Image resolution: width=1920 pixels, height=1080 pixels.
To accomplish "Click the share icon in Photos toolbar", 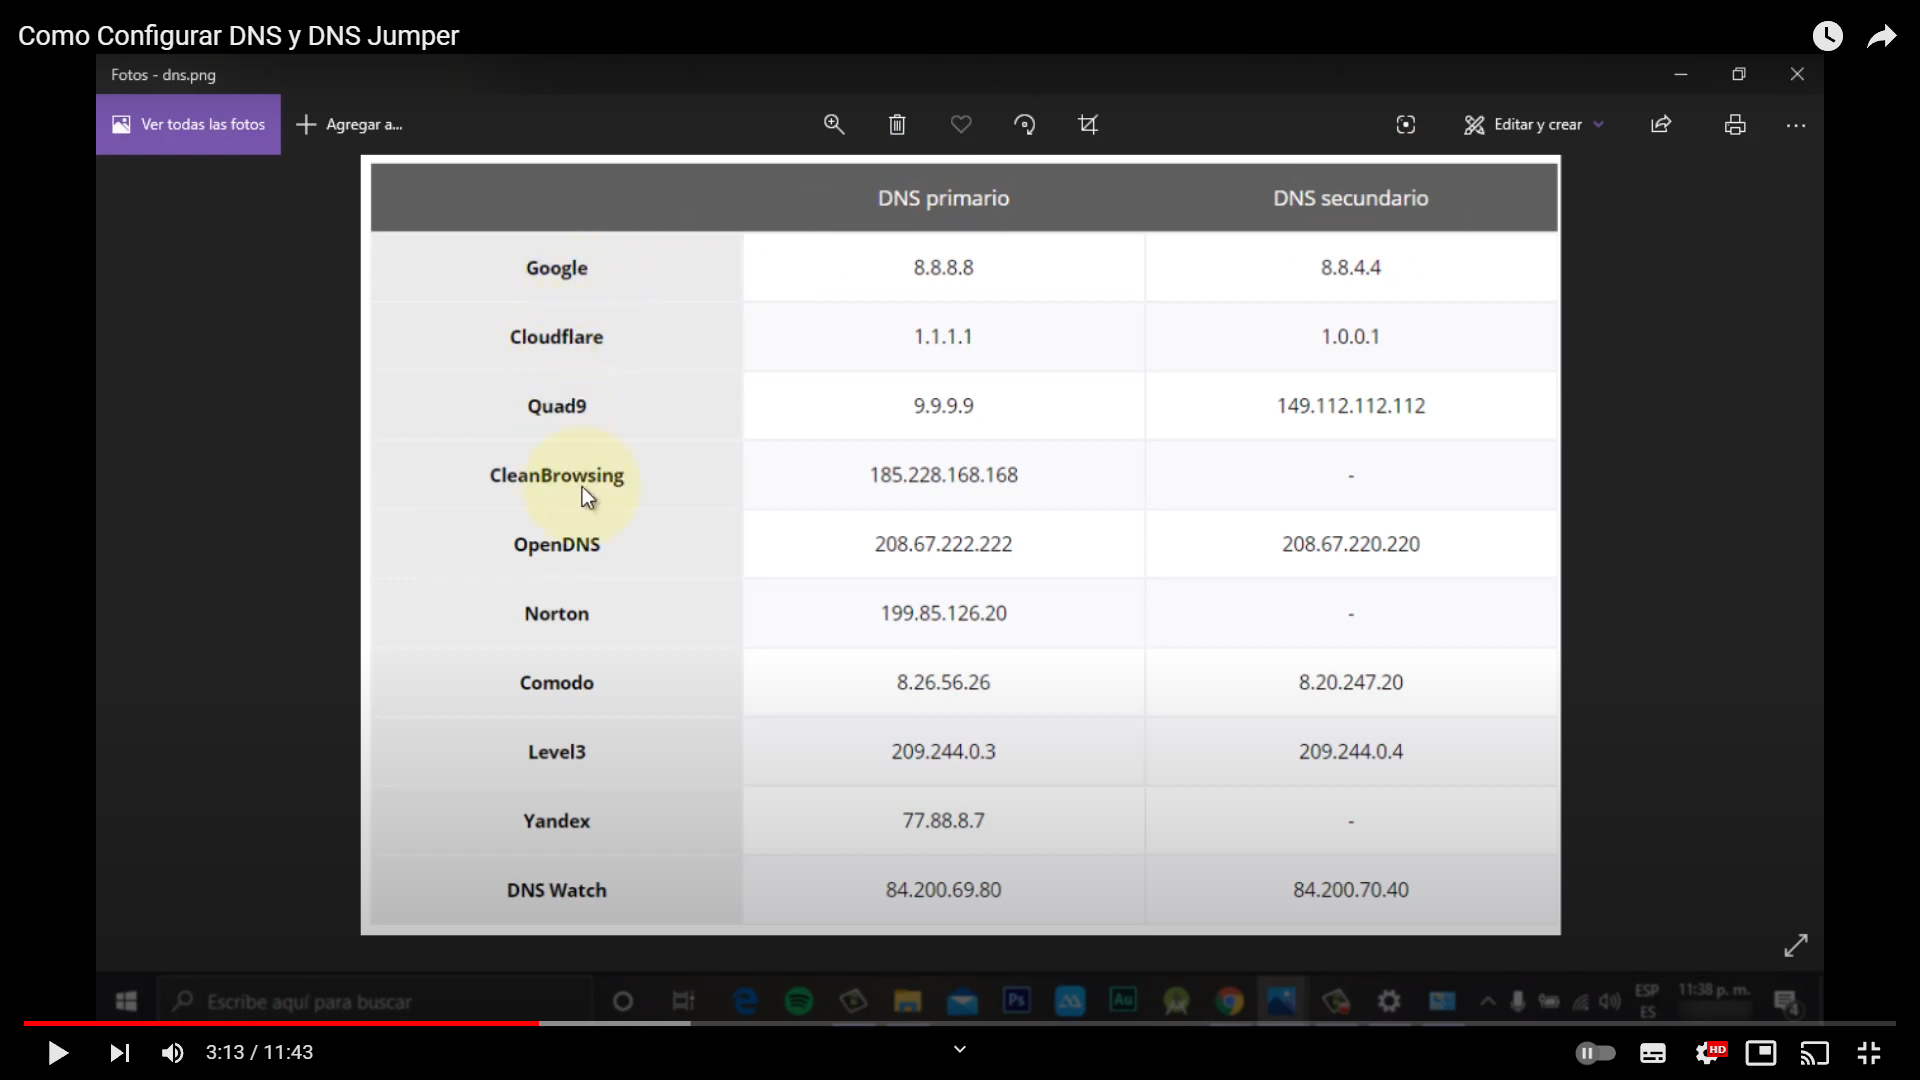I will point(1661,124).
